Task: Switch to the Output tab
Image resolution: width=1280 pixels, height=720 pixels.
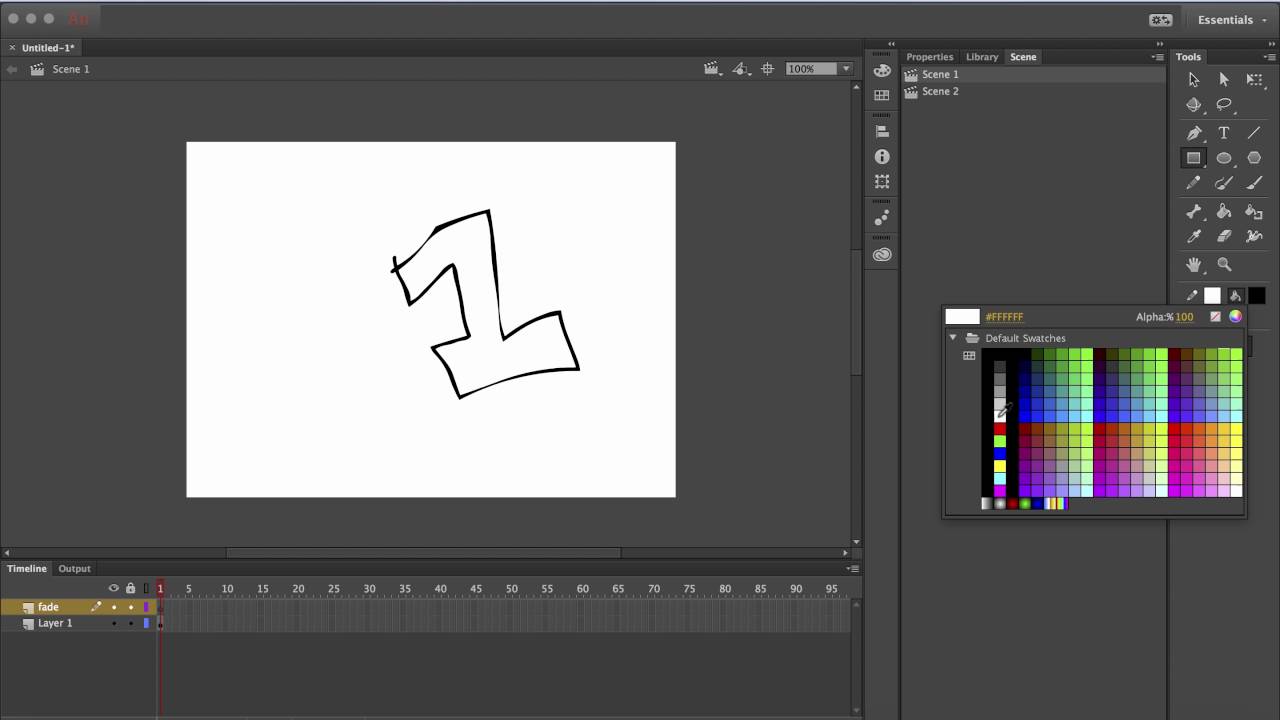Action: point(74,569)
